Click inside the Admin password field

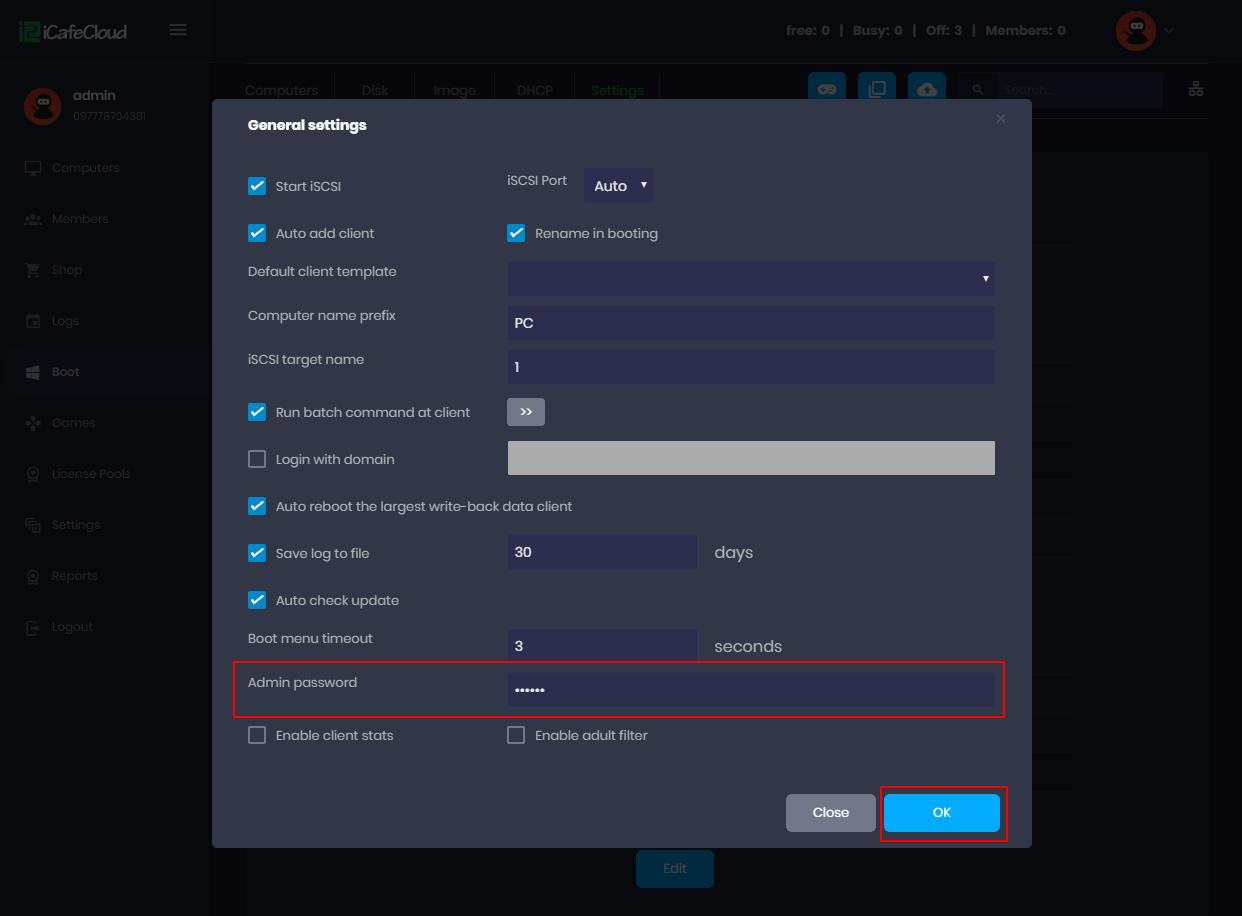click(750, 690)
